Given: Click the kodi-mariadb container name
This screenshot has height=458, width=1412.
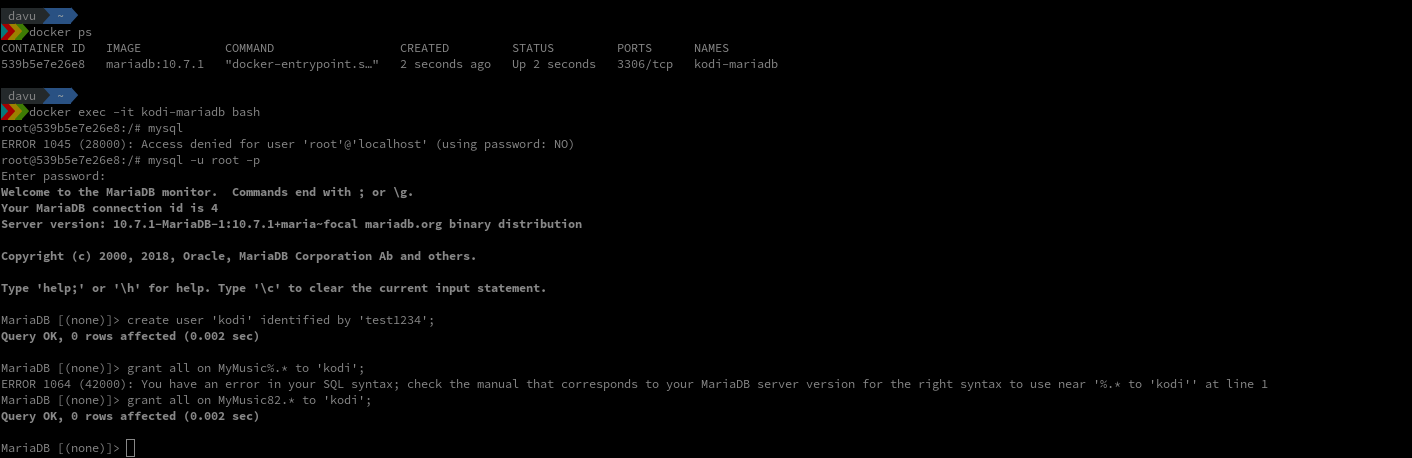Looking at the screenshot, I should pyautogui.click(x=736, y=64).
